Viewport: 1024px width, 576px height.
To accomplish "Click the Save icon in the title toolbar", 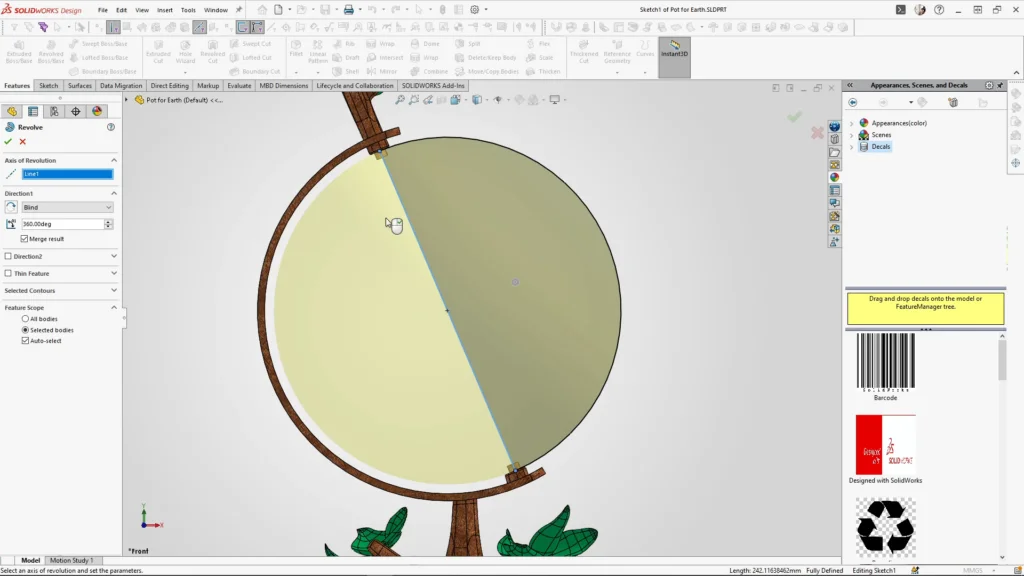I will pos(325,10).
